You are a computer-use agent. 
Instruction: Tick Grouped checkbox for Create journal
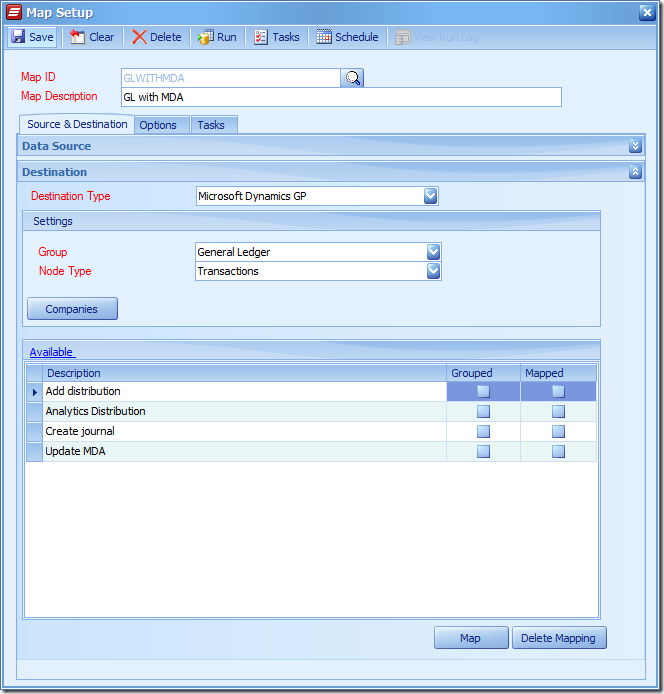(x=483, y=432)
